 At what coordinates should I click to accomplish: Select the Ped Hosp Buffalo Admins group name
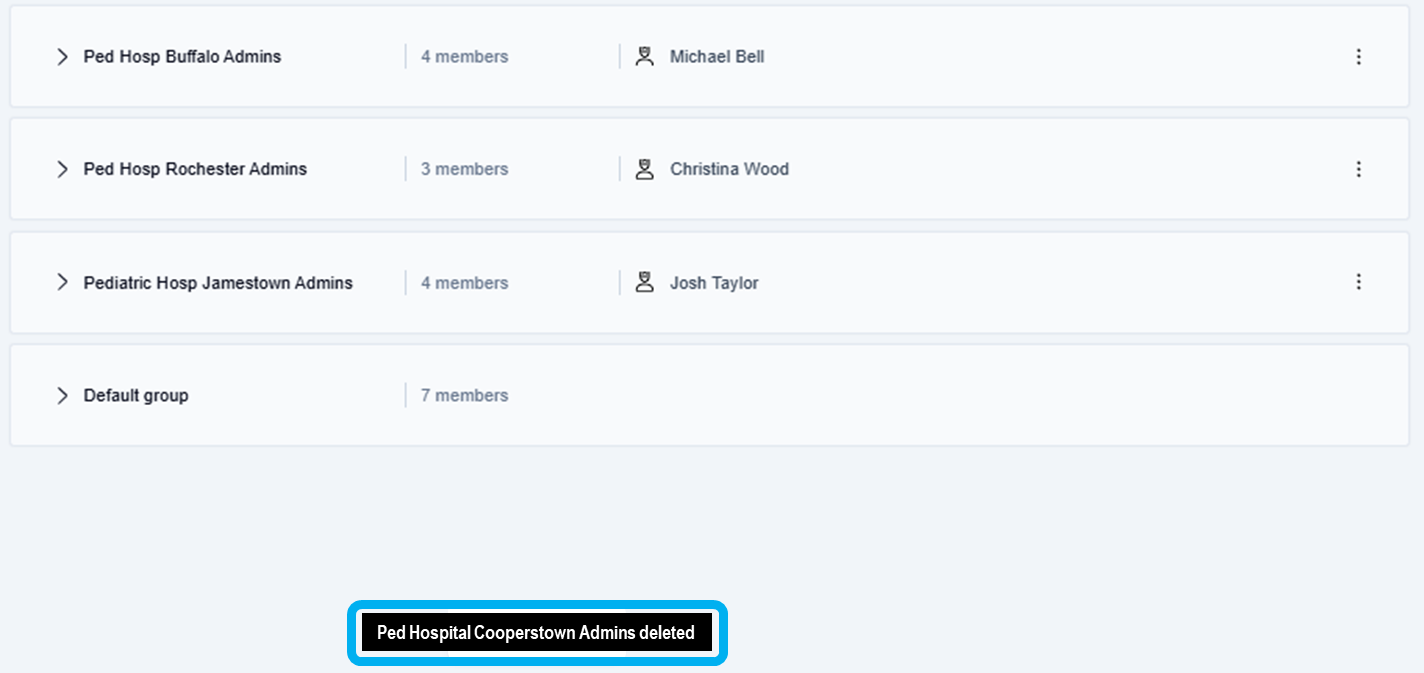182,57
